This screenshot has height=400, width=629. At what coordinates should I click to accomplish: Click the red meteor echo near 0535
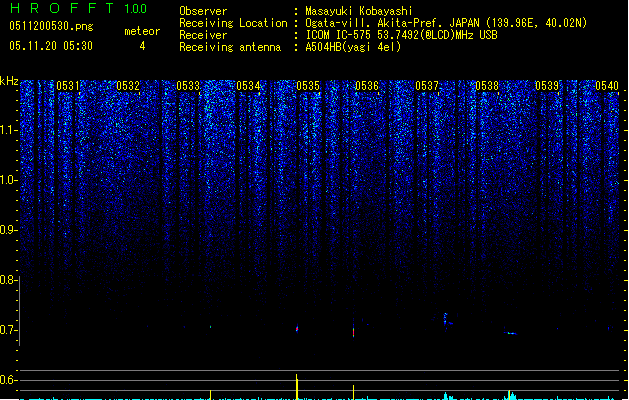point(297,329)
